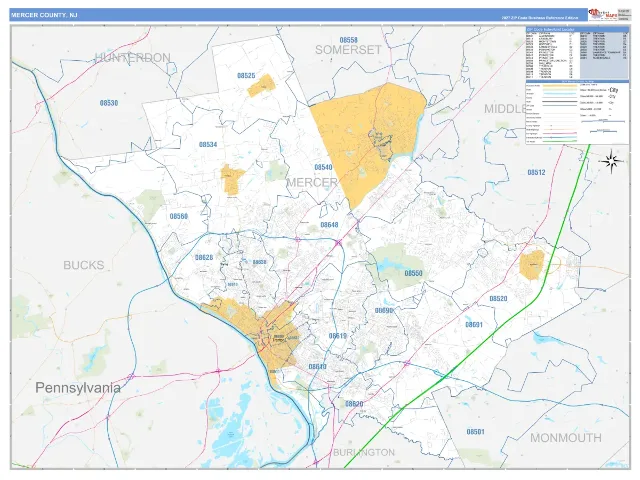Select the ZIP code 08560 label
640x480 pixels.
(x=179, y=216)
